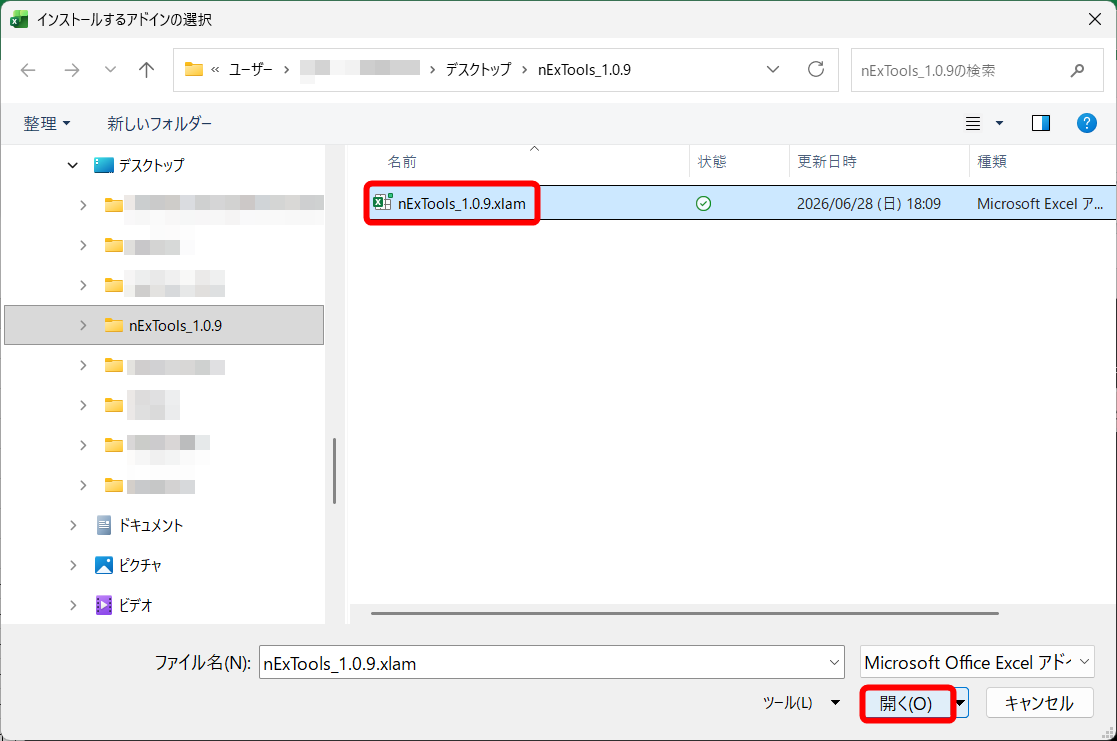Viewport: 1117px width, 741px height.
Task: Select ビデオ in the navigation tree
Action: pyautogui.click(x=135, y=605)
